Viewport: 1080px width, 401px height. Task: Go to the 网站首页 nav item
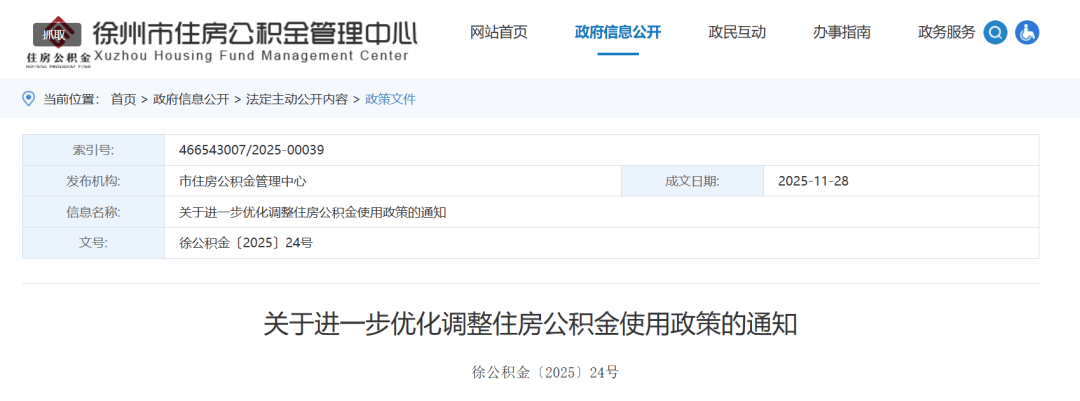[x=499, y=32]
